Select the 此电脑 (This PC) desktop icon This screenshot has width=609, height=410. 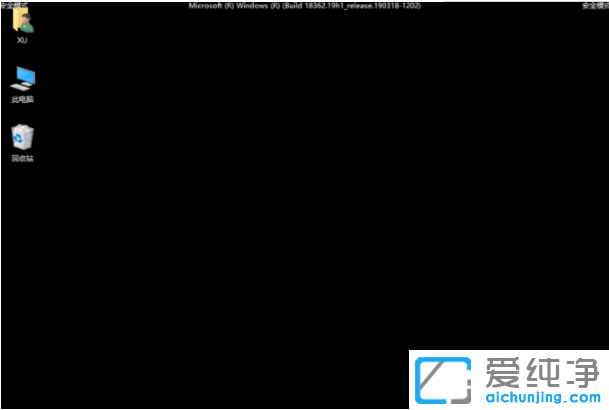[x=22, y=79]
